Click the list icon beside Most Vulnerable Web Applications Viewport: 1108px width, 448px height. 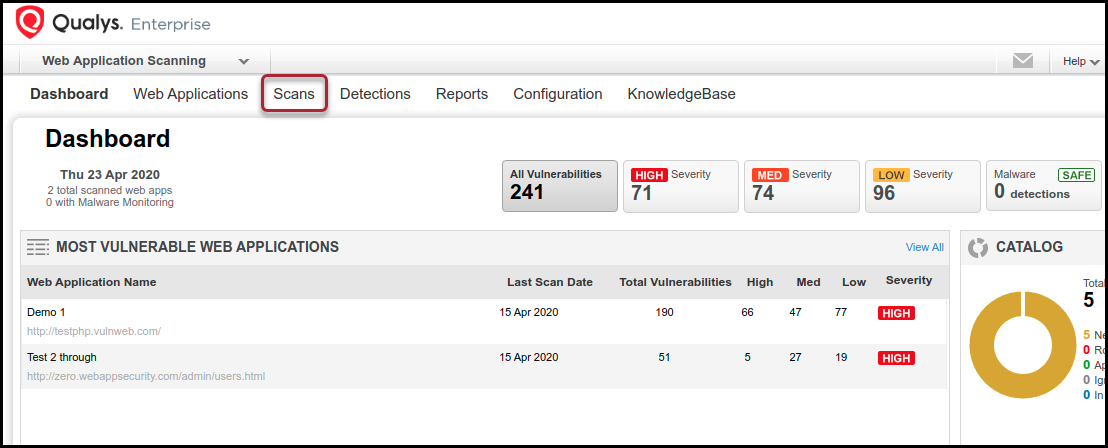38,247
